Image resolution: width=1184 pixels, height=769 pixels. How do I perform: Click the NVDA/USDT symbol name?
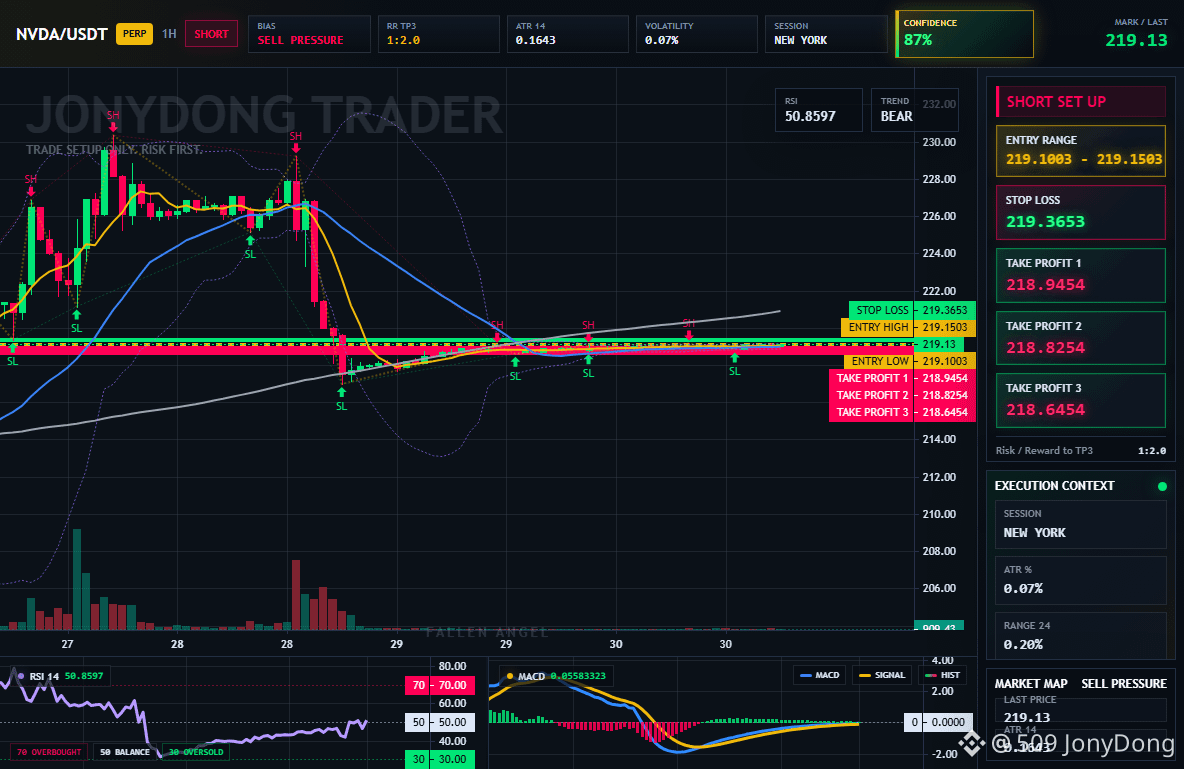(x=62, y=34)
